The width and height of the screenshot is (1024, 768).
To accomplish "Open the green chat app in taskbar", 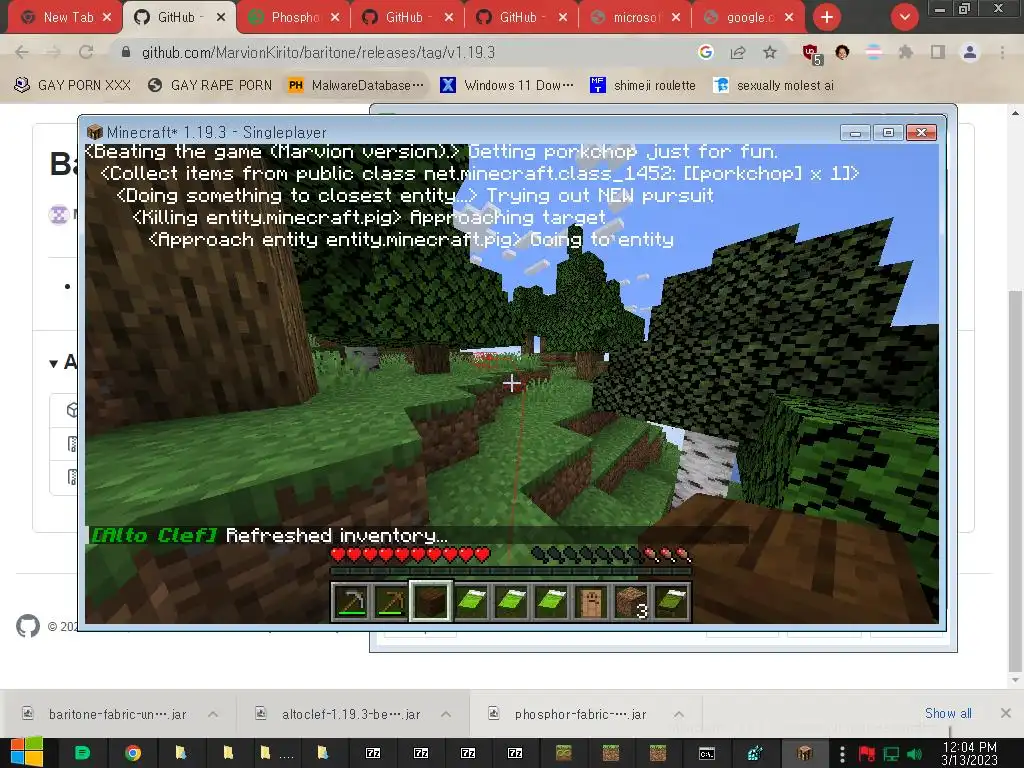I will click(82, 753).
